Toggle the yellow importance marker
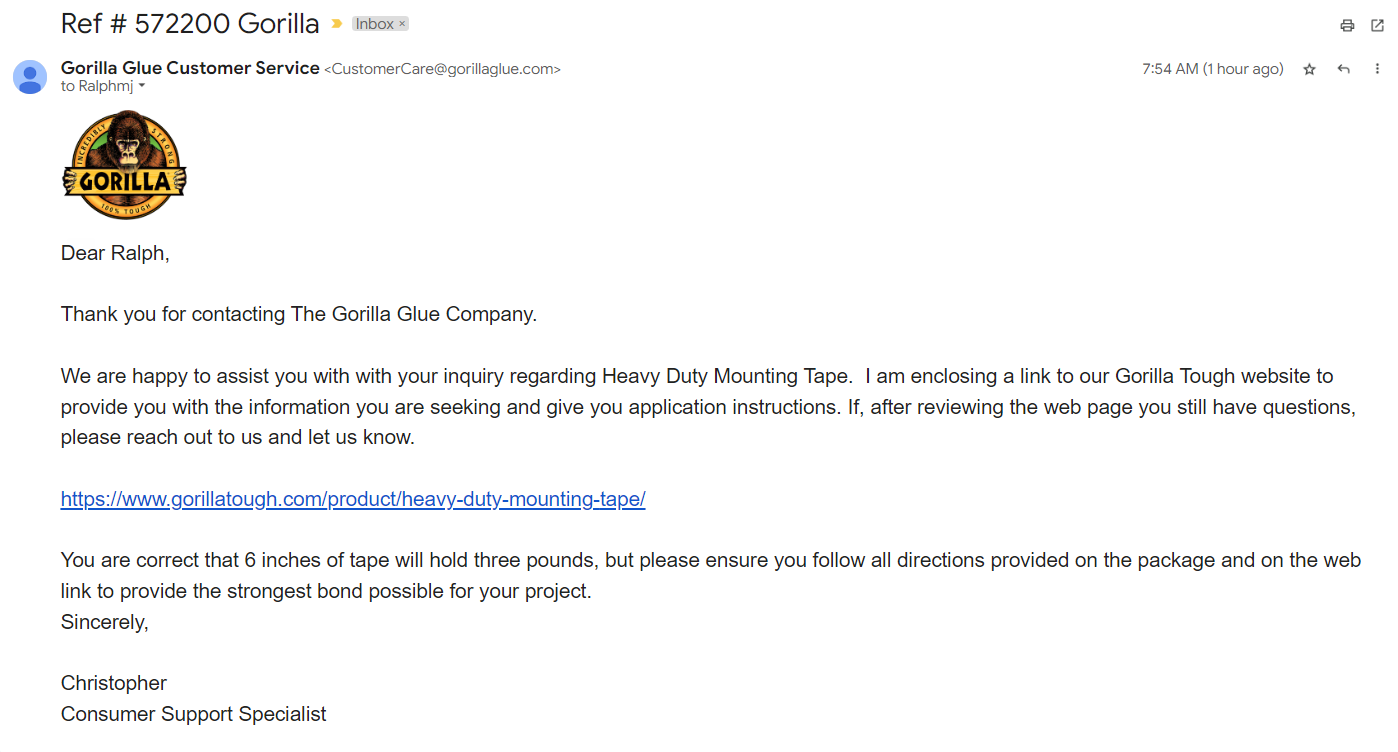The width and height of the screenshot is (1398, 752). (x=337, y=24)
